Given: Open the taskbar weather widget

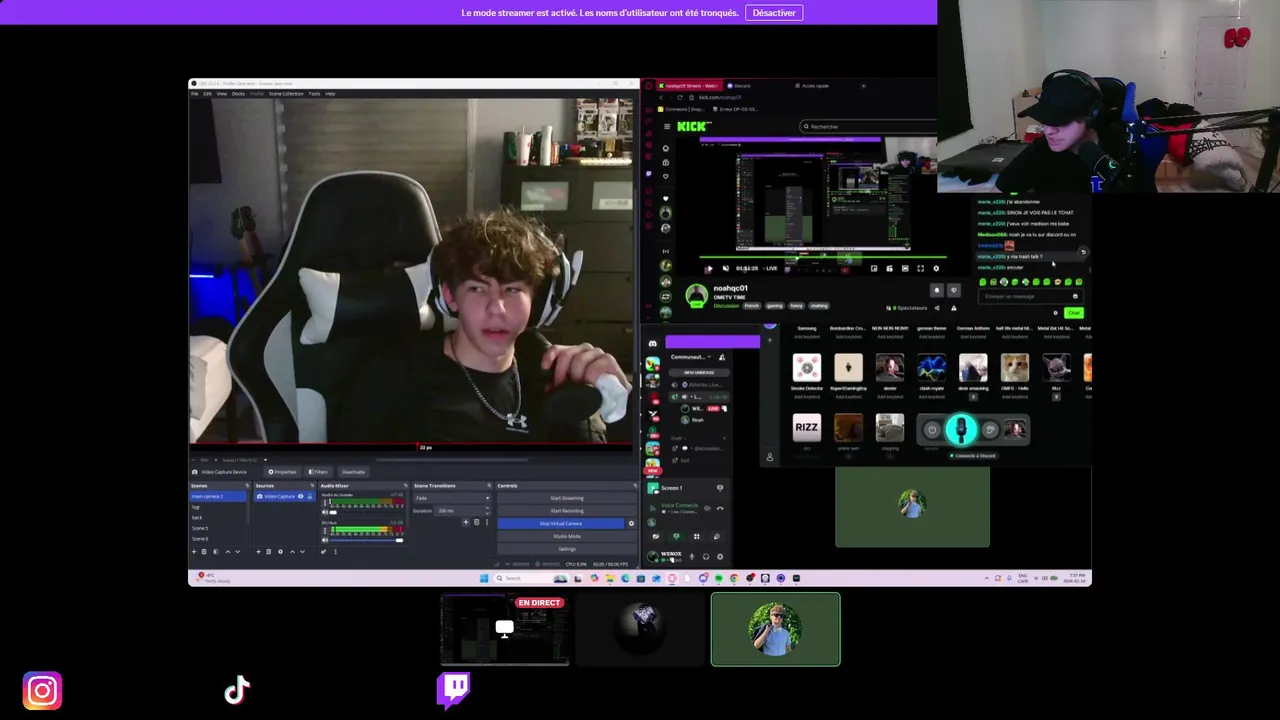Looking at the screenshot, I should coord(213,578).
